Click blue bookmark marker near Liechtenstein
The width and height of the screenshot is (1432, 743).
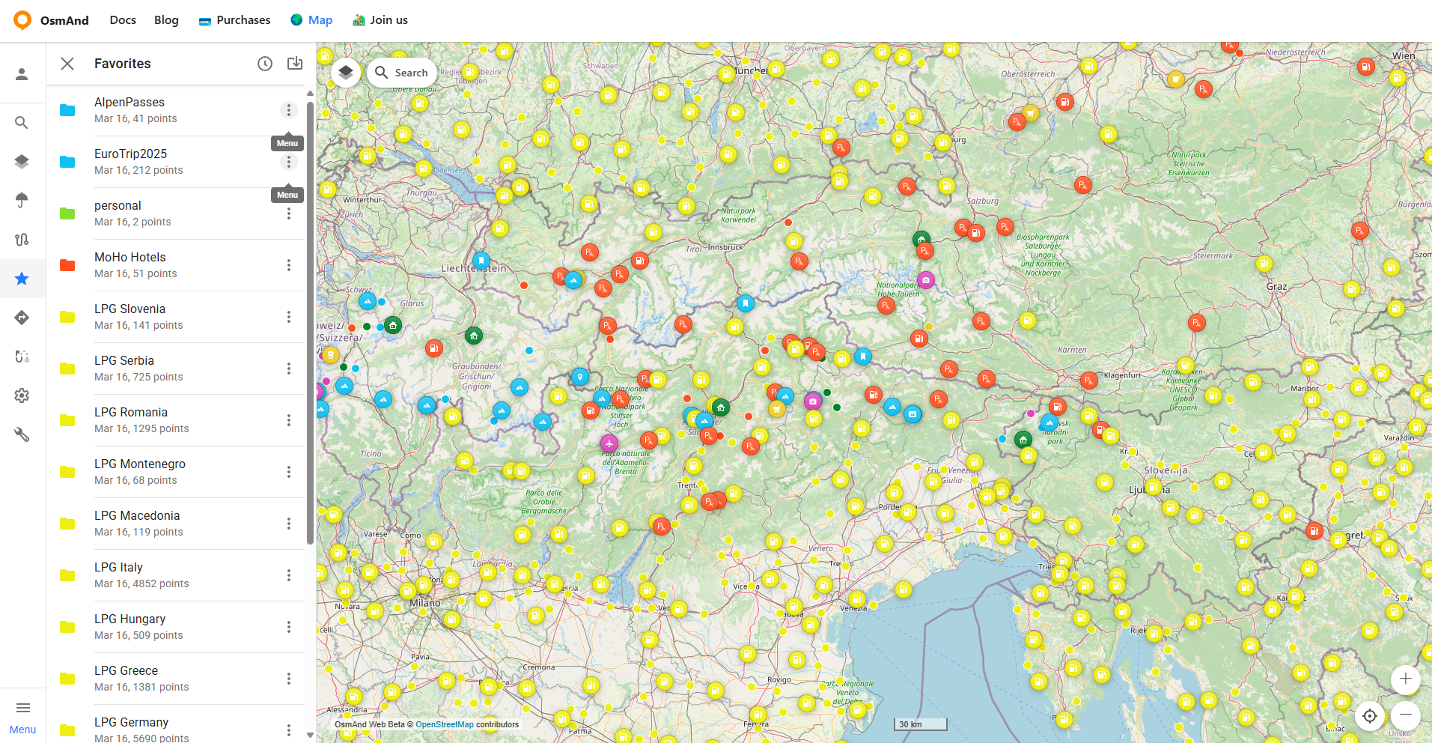pos(481,262)
